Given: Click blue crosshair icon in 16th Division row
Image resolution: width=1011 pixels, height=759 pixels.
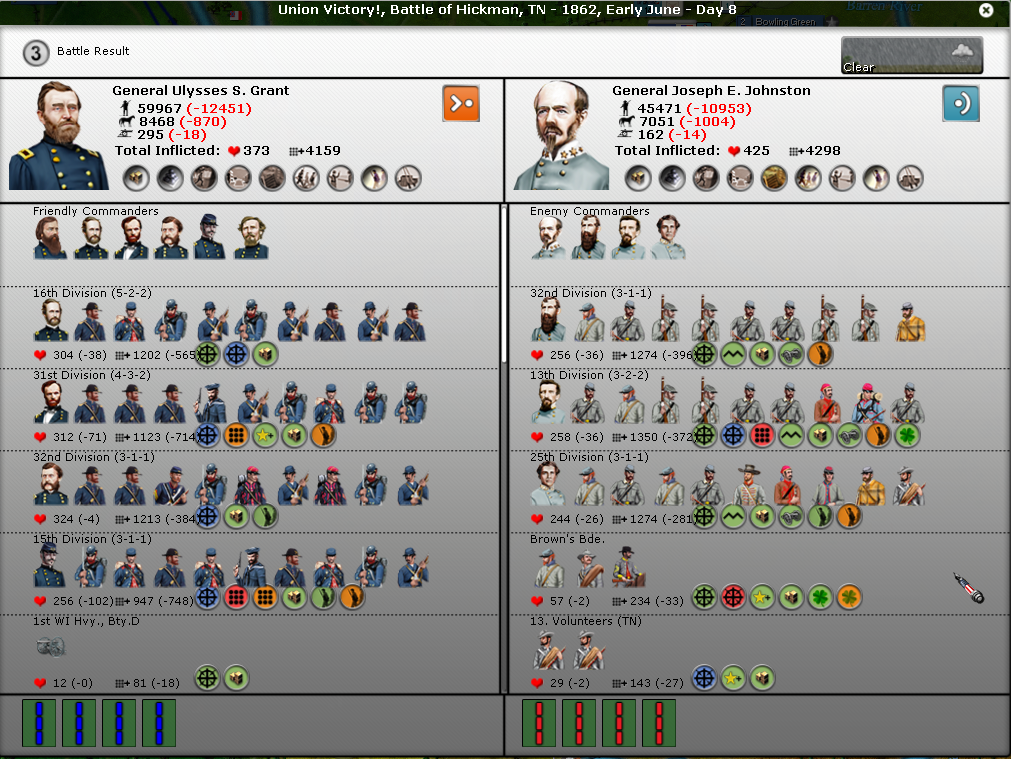Looking at the screenshot, I should (236, 353).
